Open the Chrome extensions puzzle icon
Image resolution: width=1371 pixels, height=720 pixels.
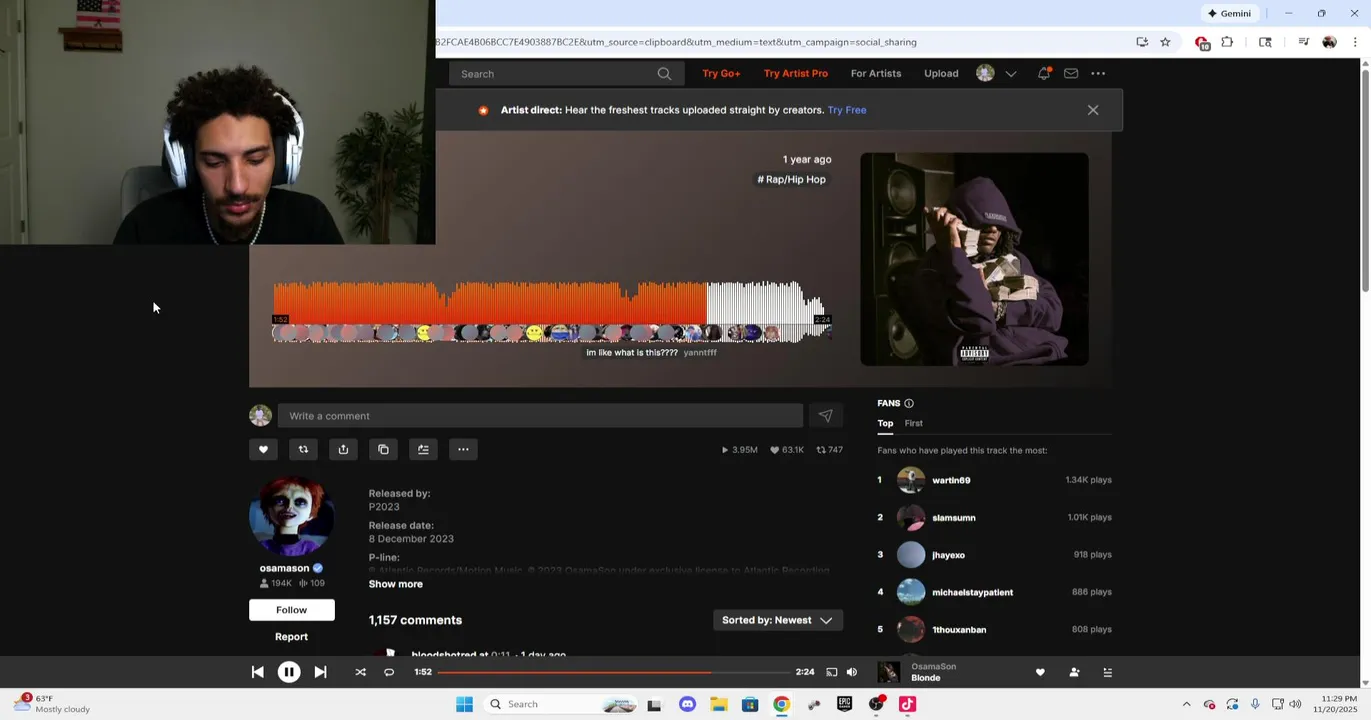[x=1227, y=42]
